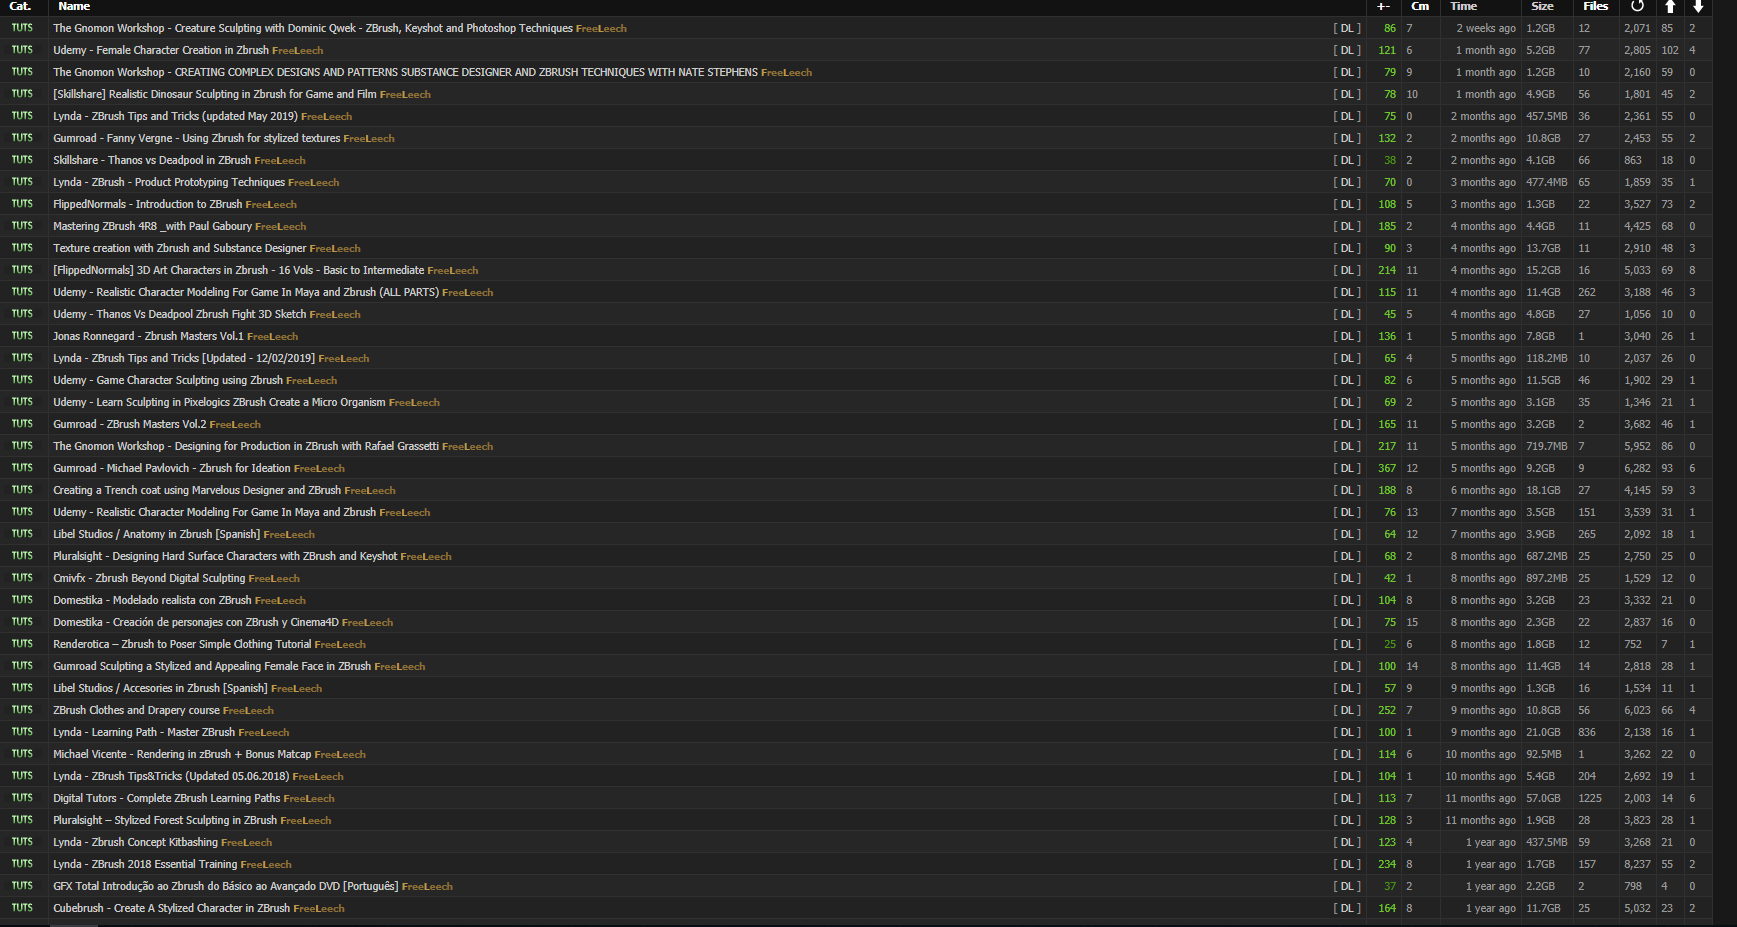This screenshot has height=927, width=1737.
Task: Open Udemy Thanos Vs Deadpool Fight 3D Sketch
Action: (179, 314)
